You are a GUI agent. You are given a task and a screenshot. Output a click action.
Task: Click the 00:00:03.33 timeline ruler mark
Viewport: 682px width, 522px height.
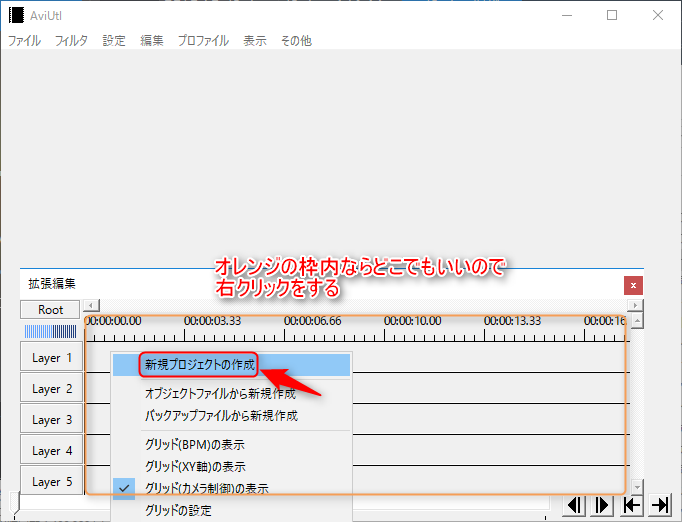click(212, 321)
